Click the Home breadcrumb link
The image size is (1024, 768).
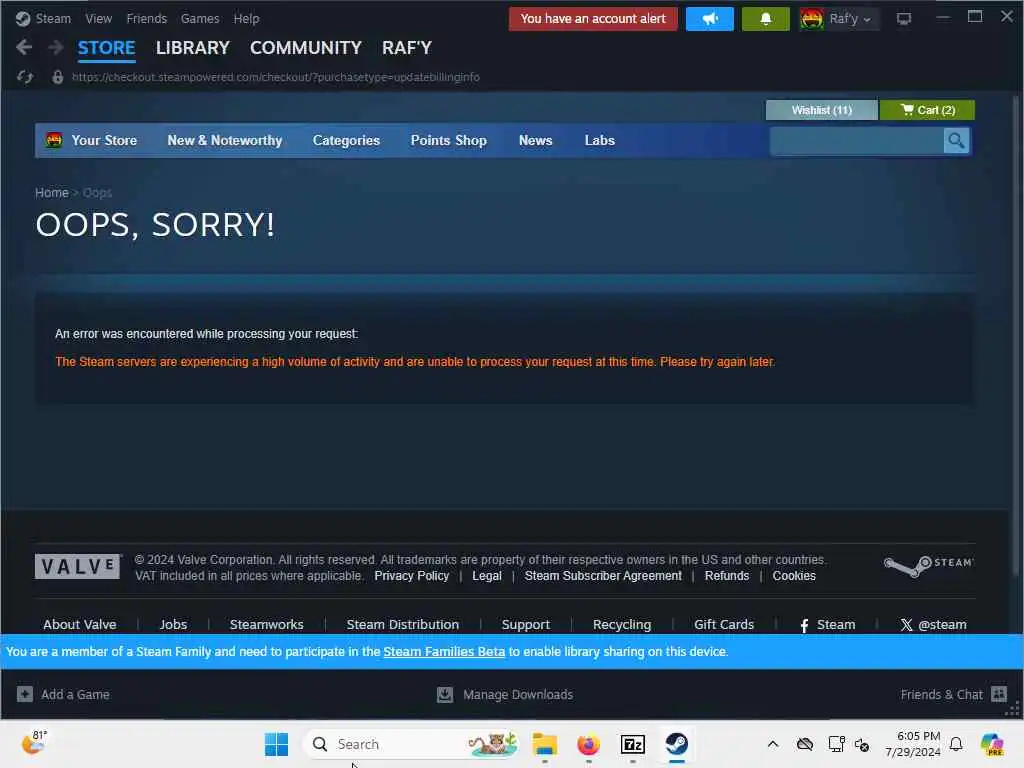[x=52, y=193]
